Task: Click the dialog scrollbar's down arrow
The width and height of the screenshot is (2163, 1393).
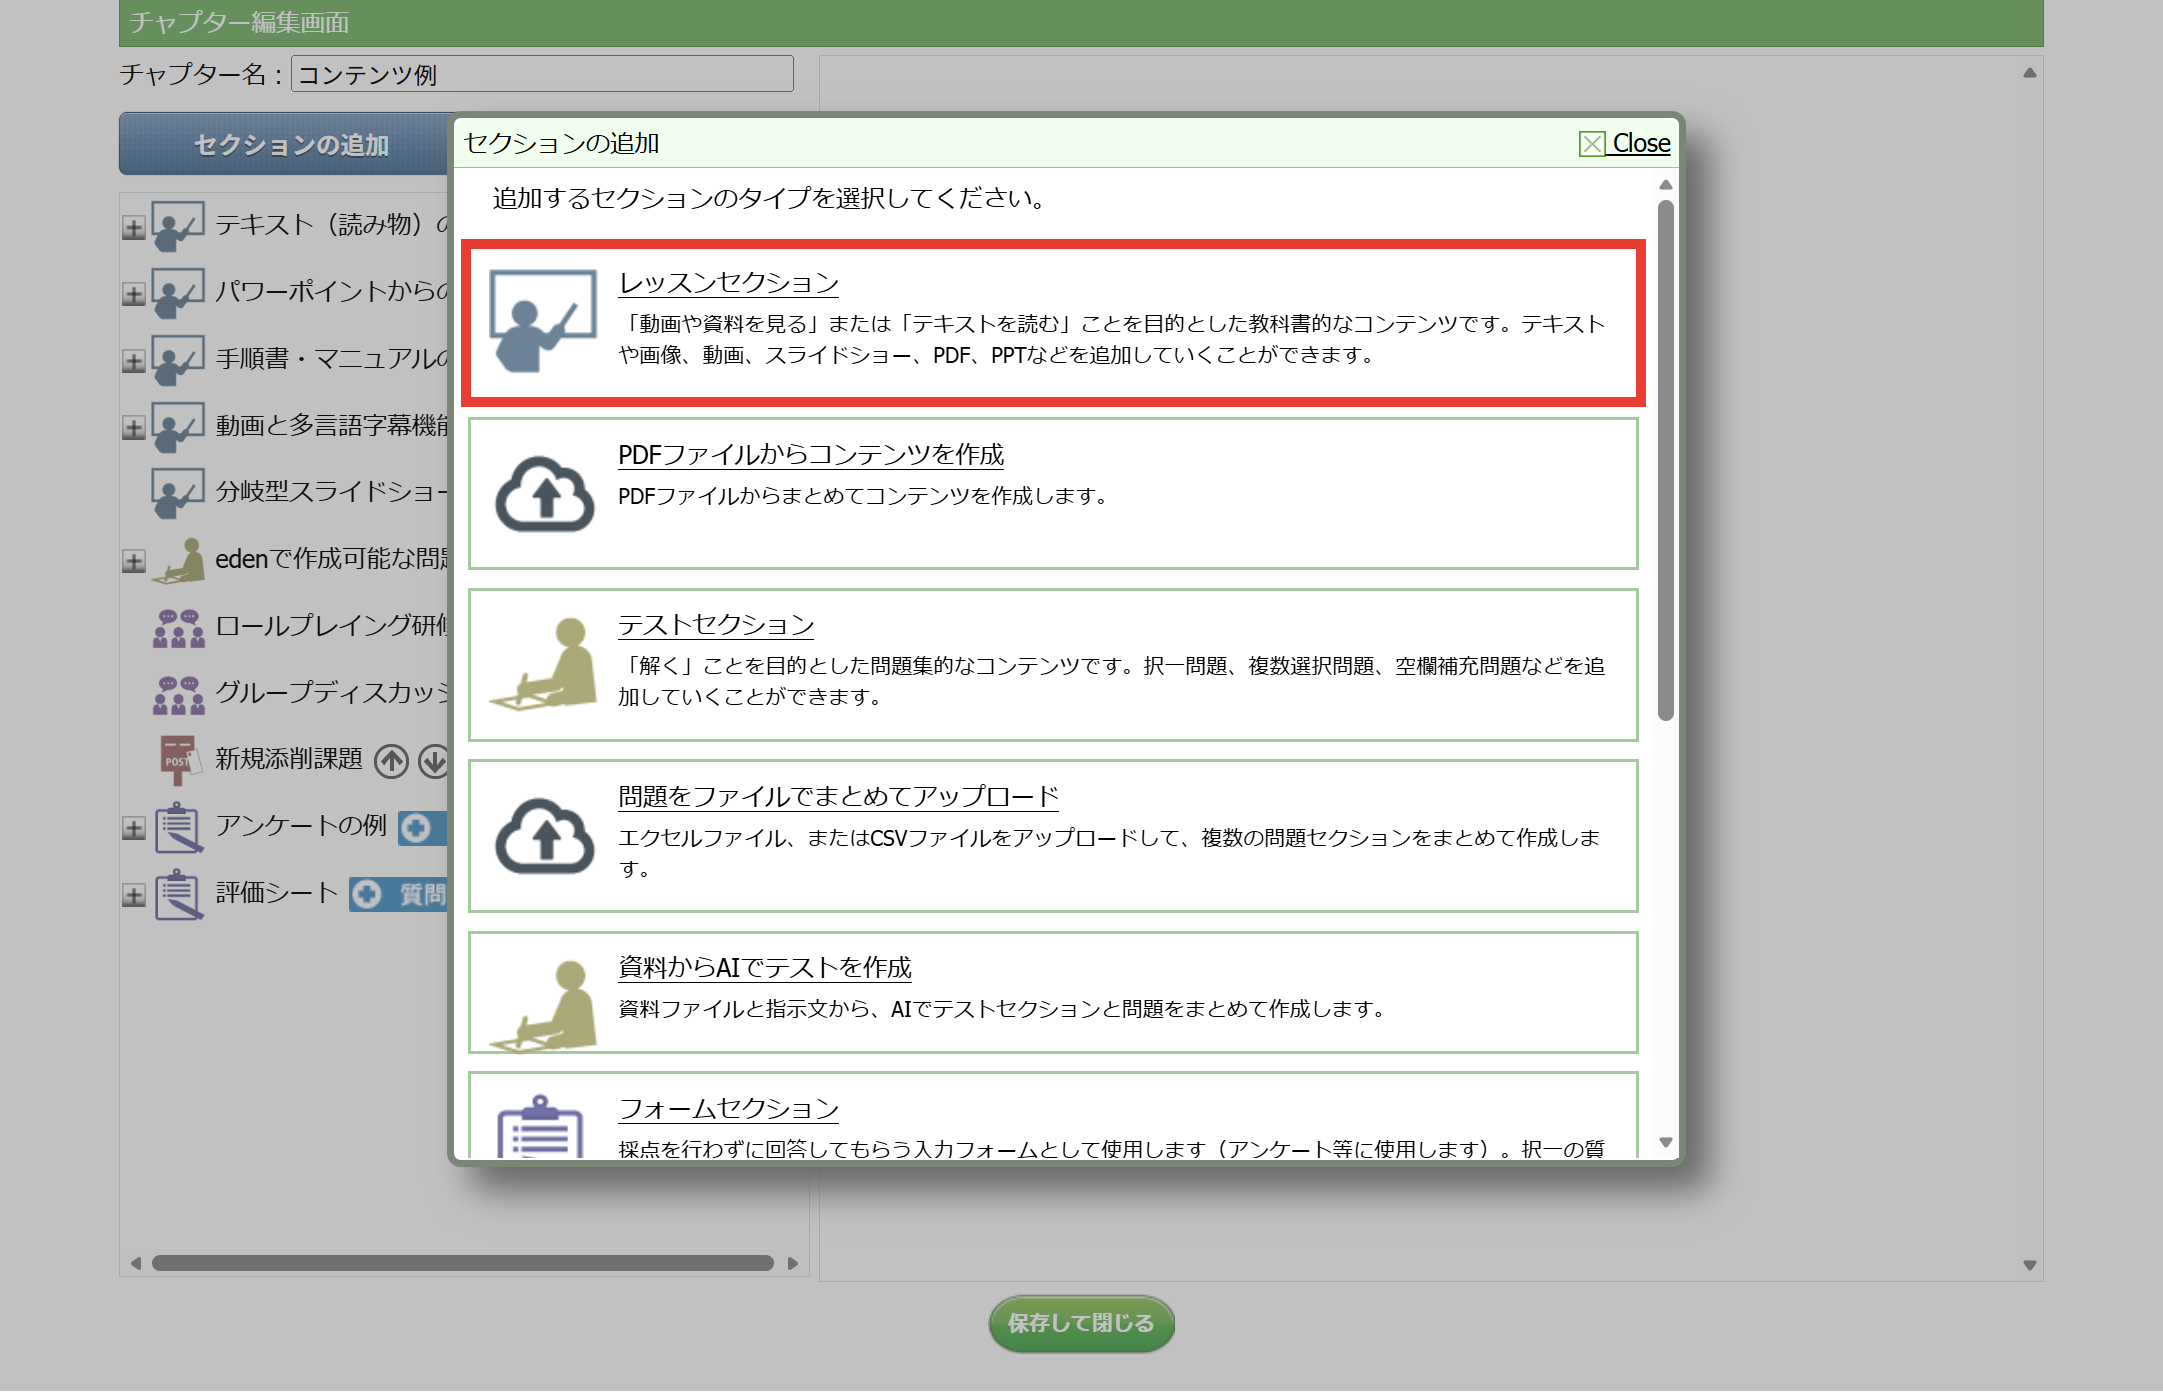Action: (1665, 1142)
